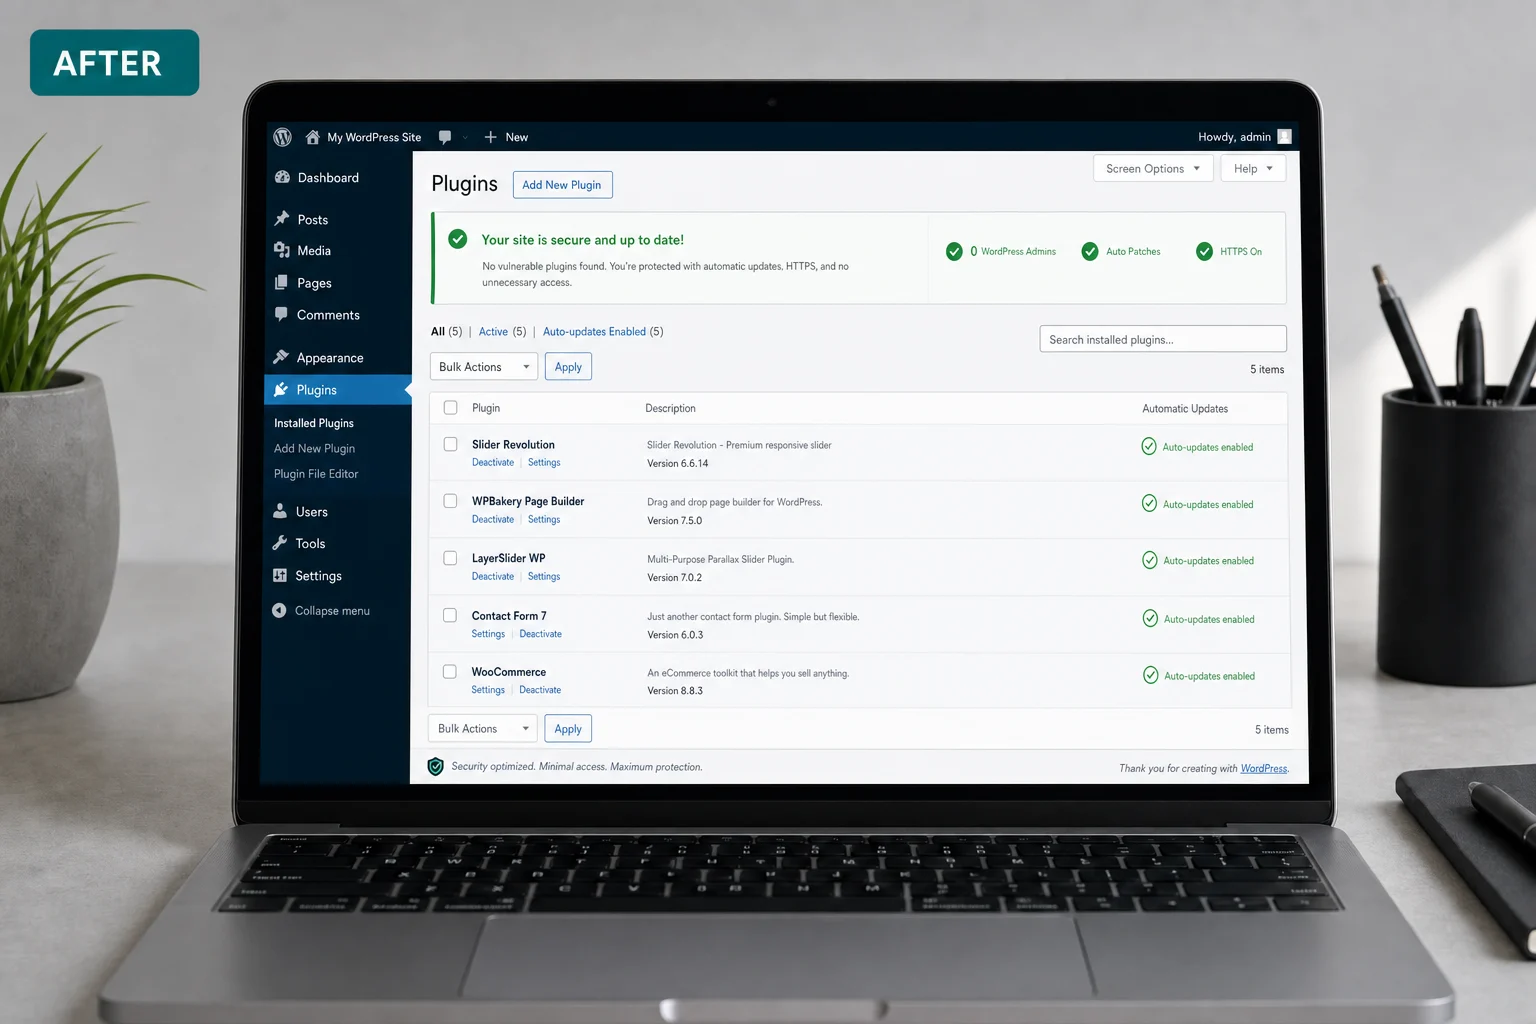Filter by Active plugins tab
The width and height of the screenshot is (1536, 1024).
[493, 332]
